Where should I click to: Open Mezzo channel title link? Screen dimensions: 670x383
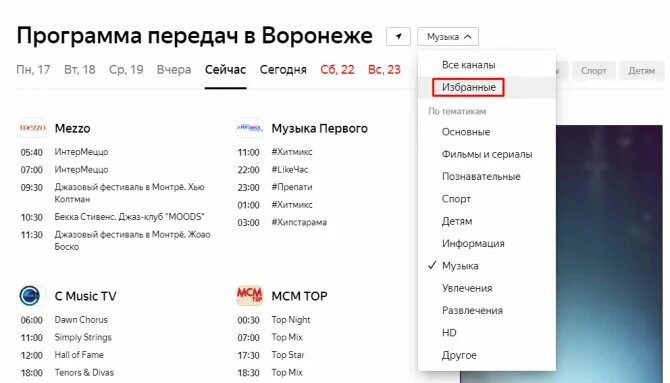[x=72, y=128]
